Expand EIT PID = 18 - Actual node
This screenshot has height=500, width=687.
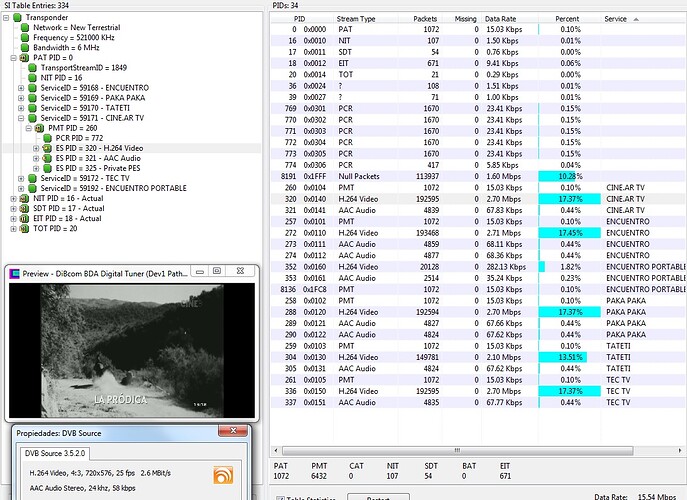pos(14,220)
